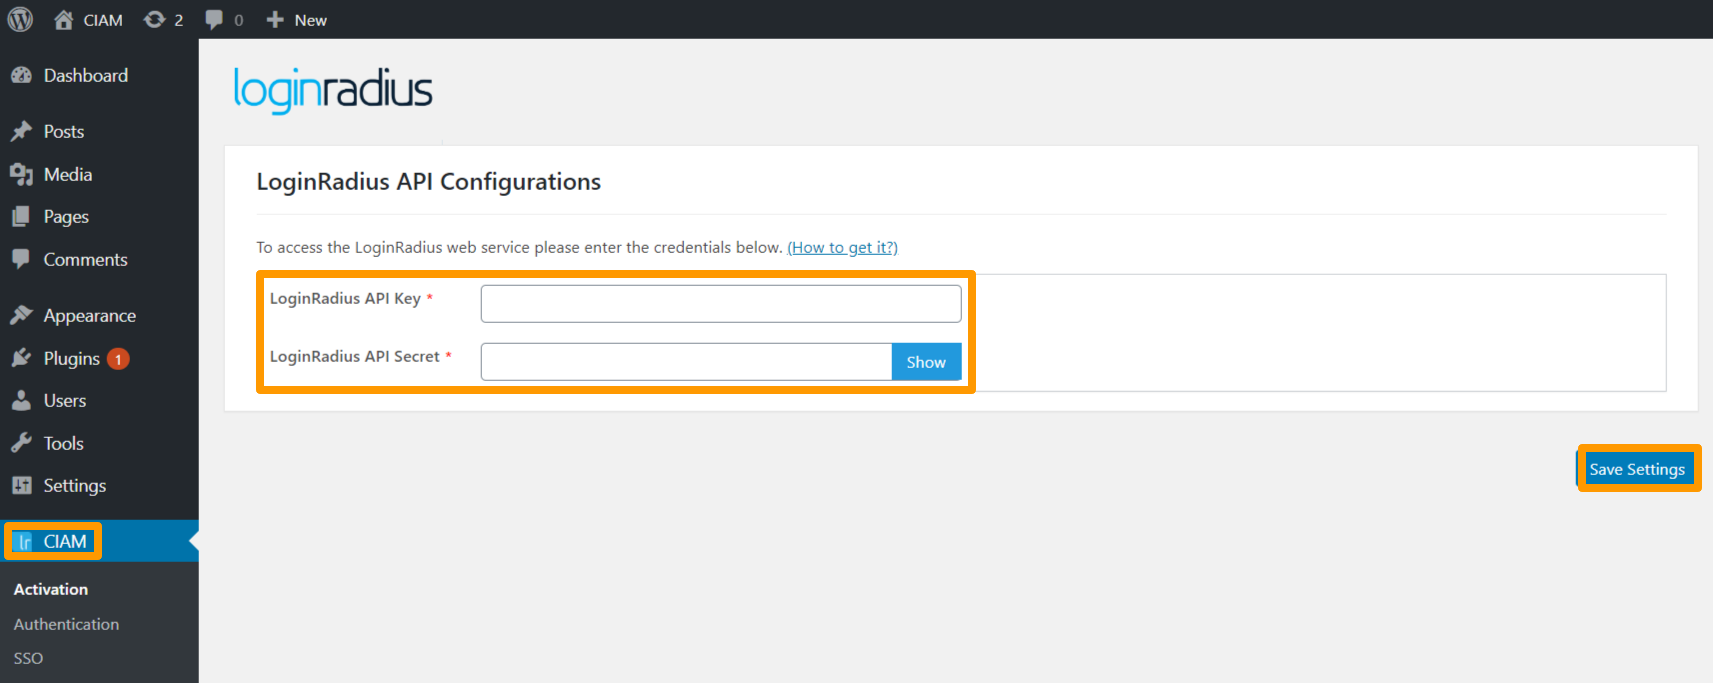Select the Tools wrench icon
This screenshot has height=683, width=1713.
click(22, 443)
